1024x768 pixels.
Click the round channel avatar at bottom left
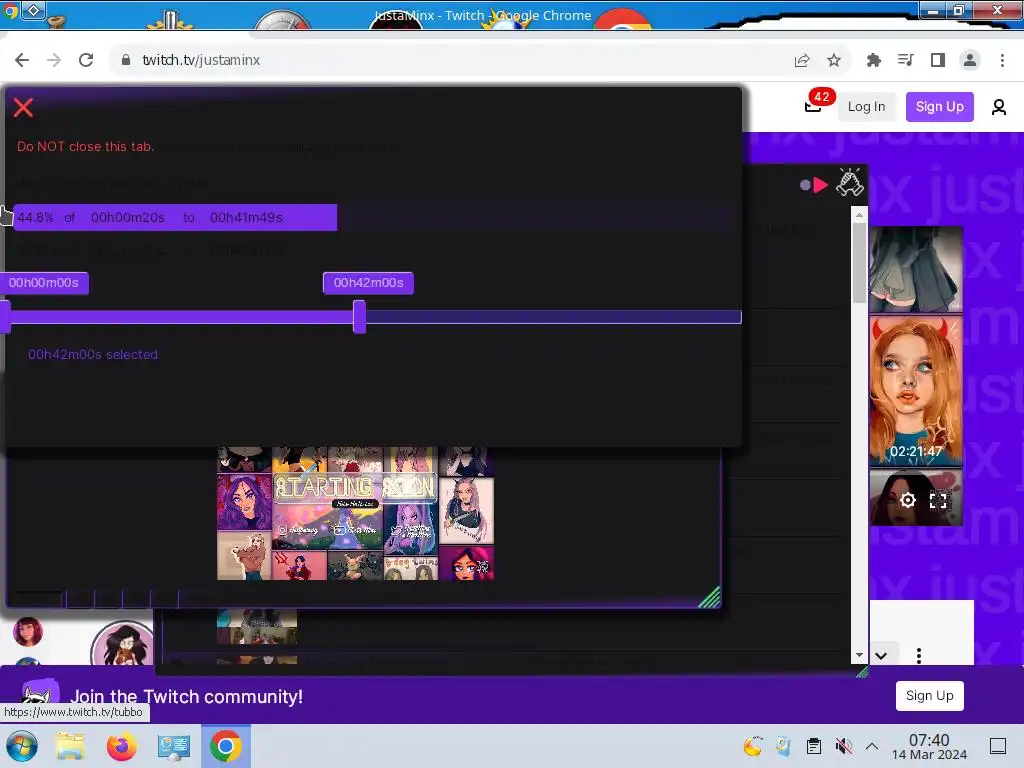coord(123,643)
